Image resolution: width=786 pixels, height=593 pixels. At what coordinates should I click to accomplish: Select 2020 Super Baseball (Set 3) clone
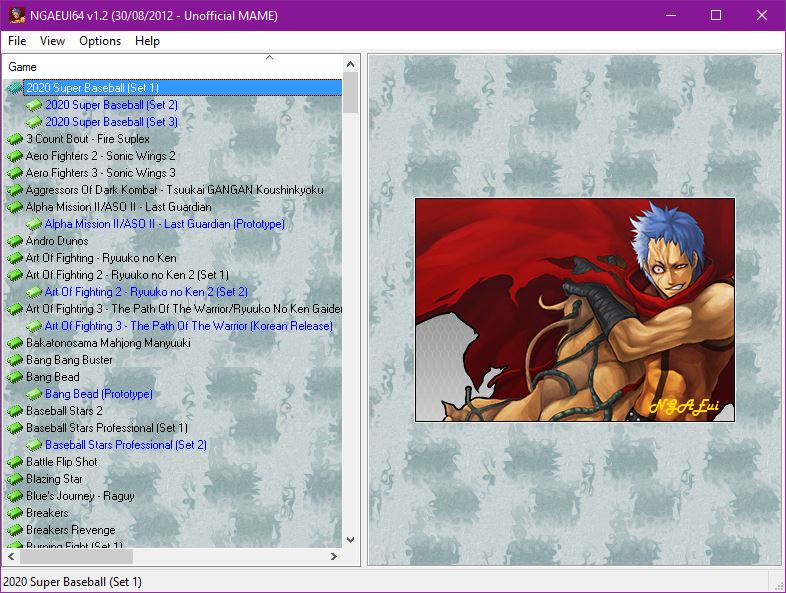[x=111, y=122]
